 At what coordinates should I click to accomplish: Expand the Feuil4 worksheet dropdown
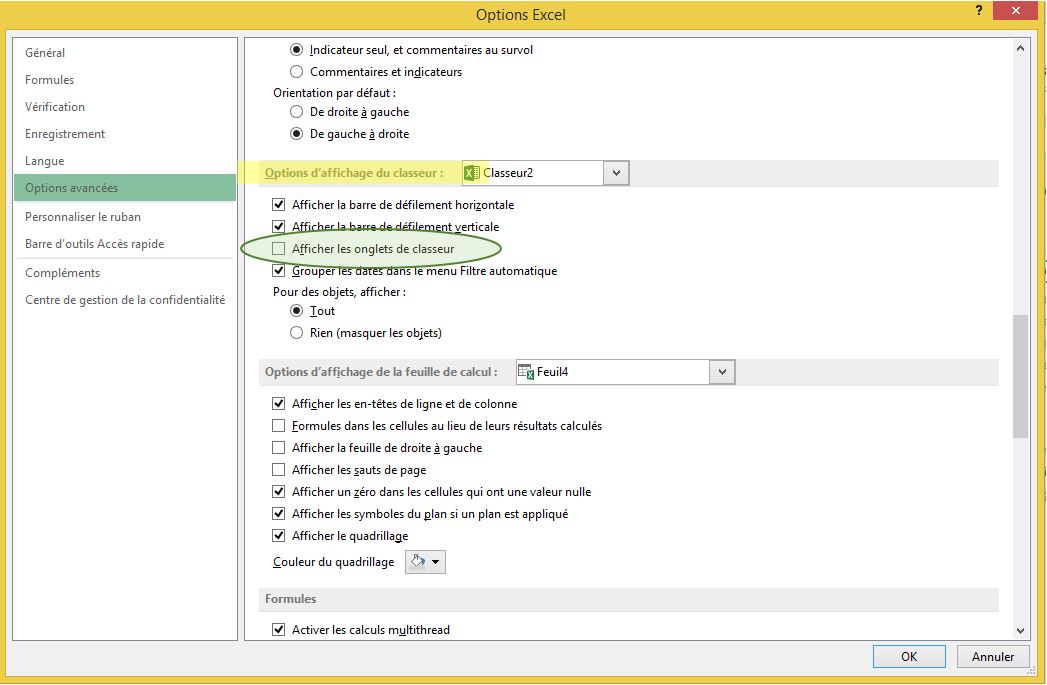click(722, 372)
